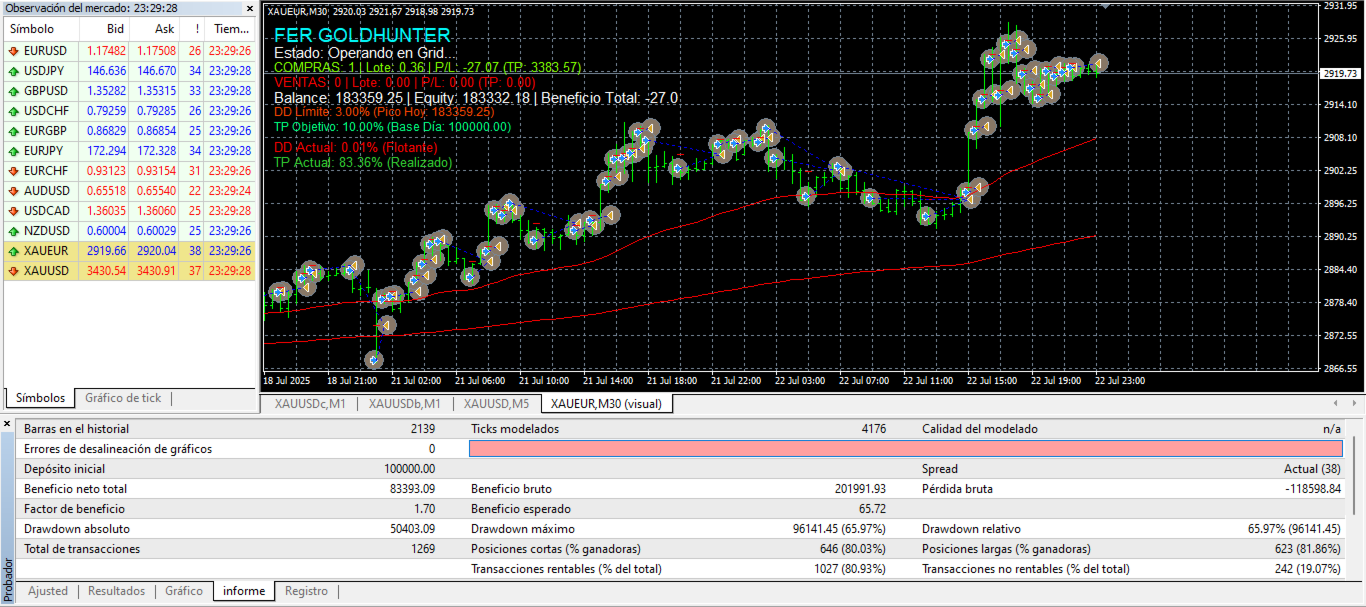
Task: Click Beneficio esperado value 65.72
Action: [871, 509]
